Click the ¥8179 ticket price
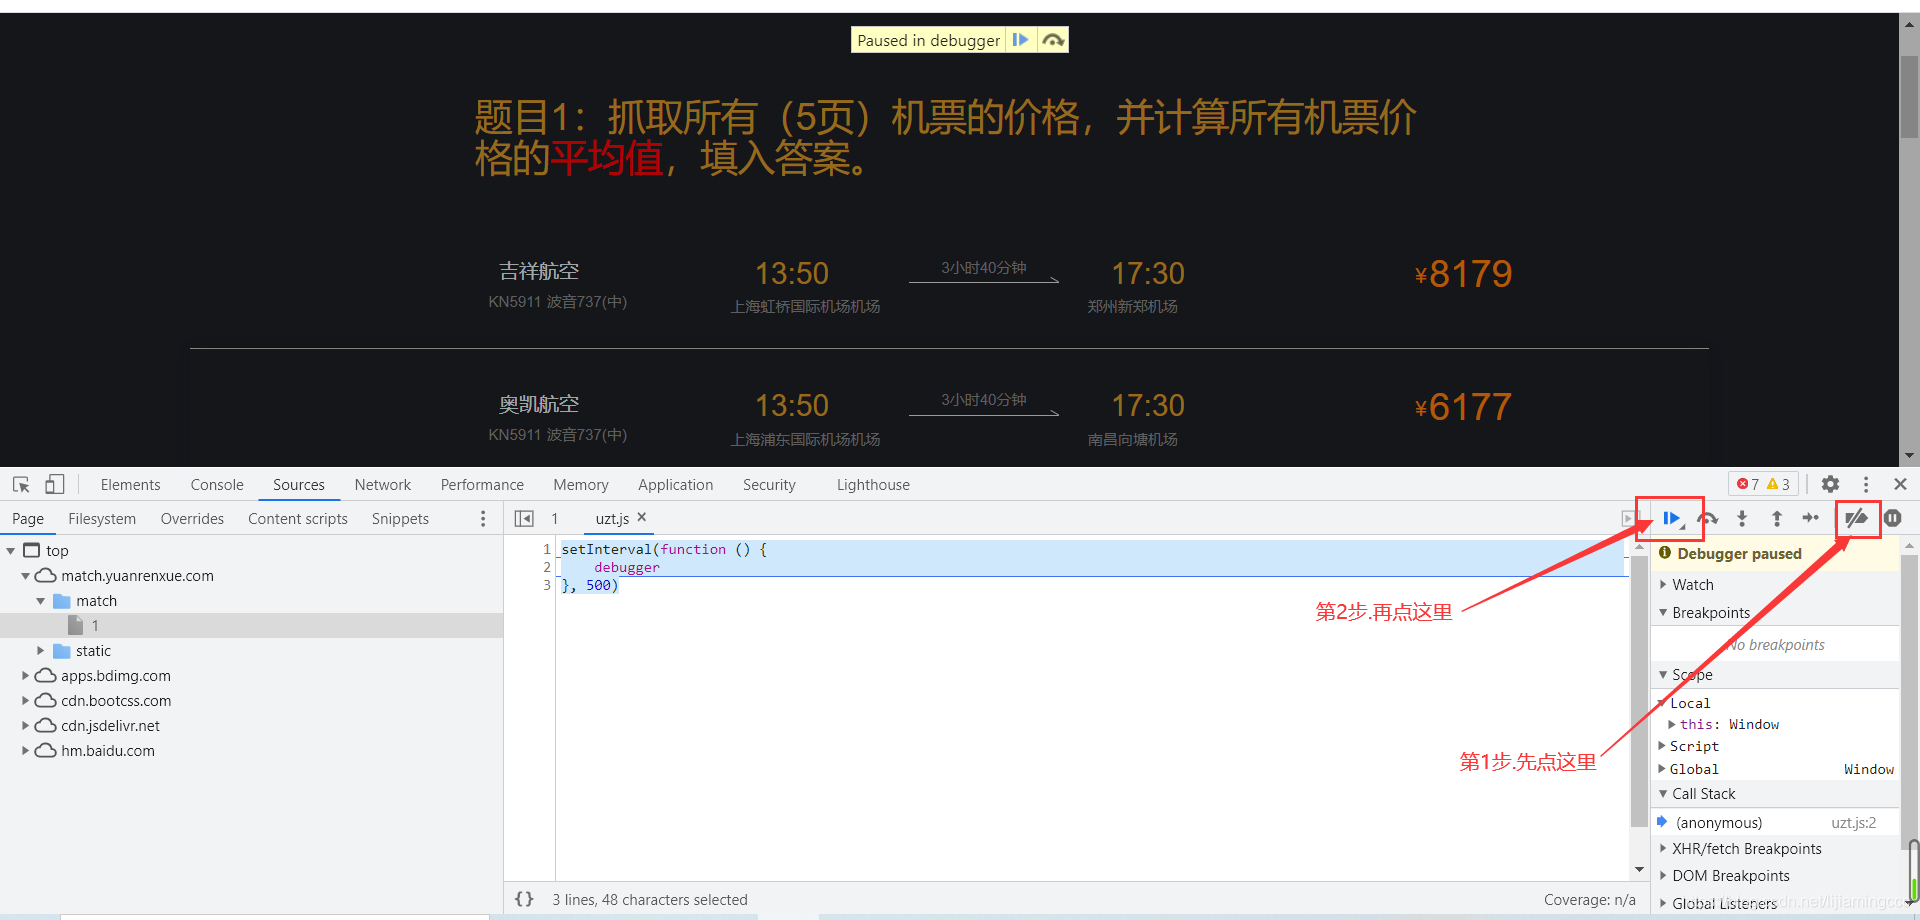 point(1464,273)
